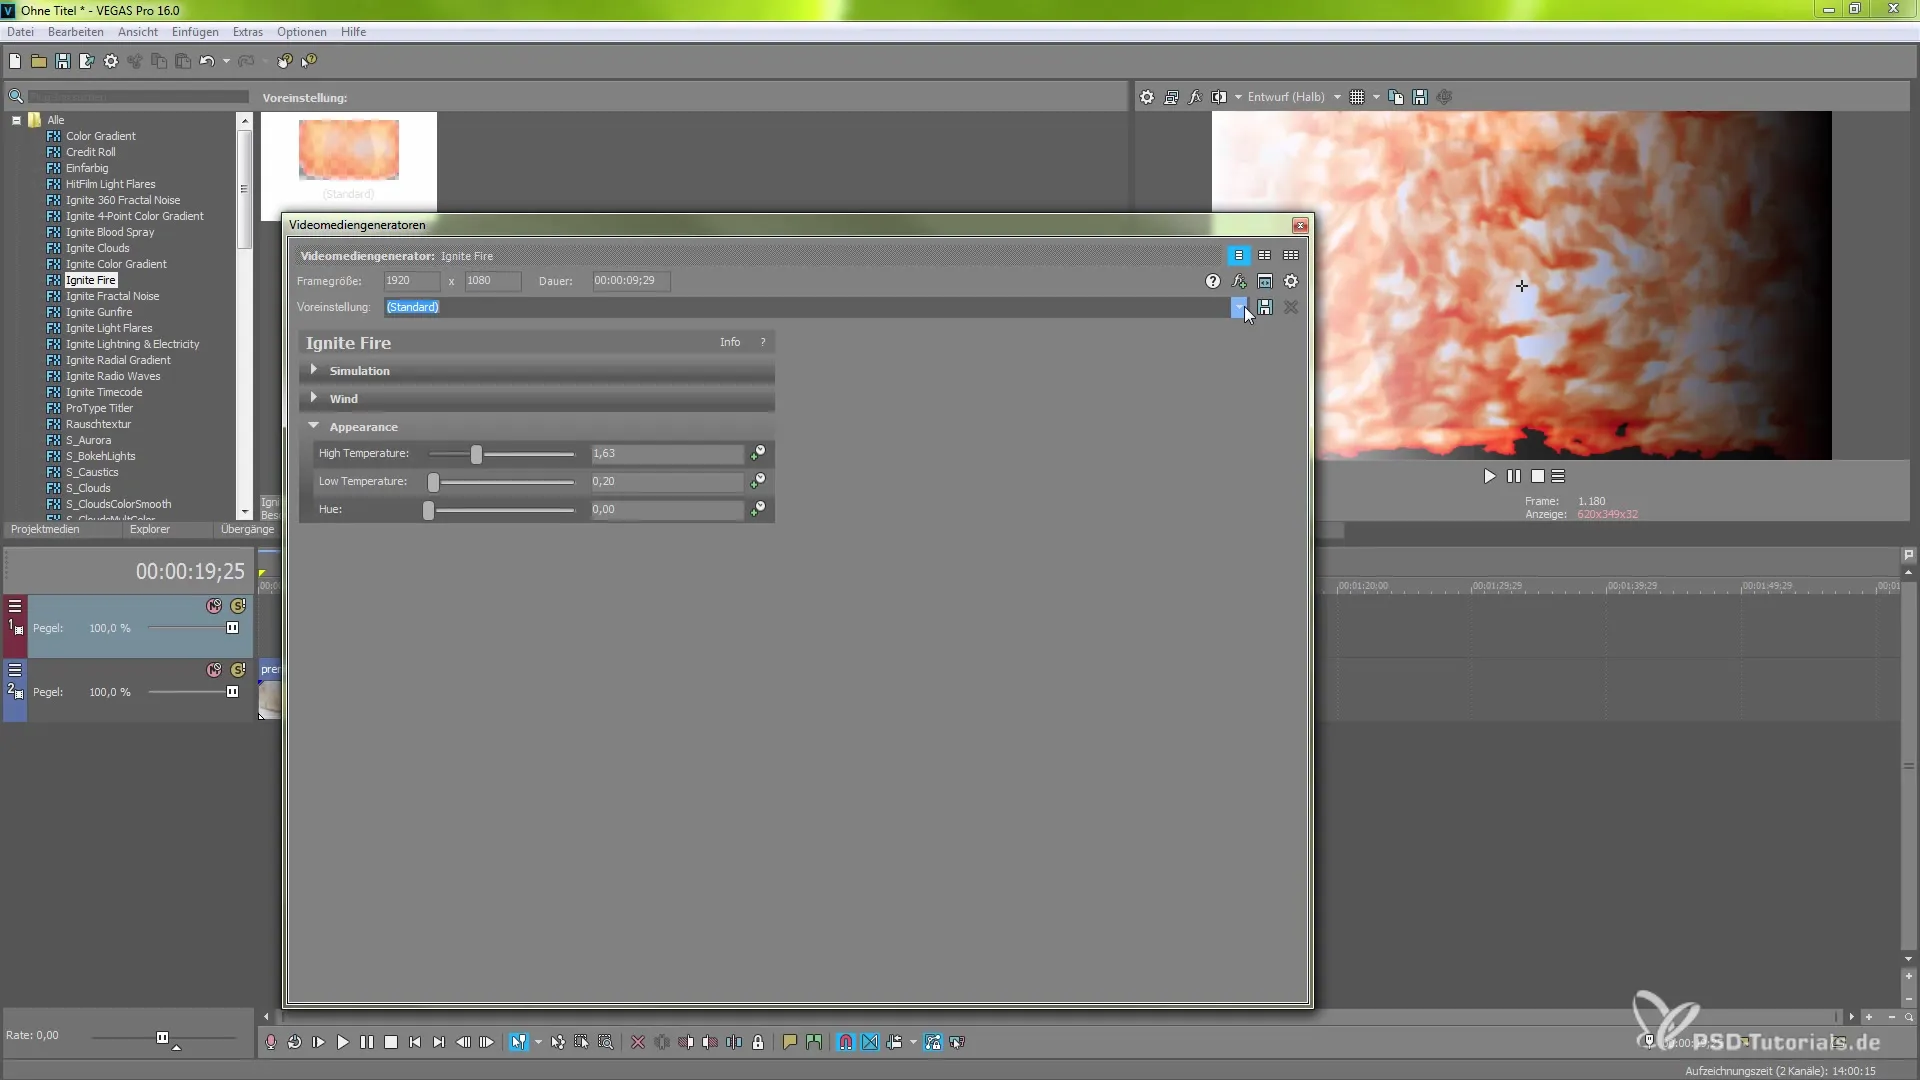Switch generator dialog to single-column view
Viewport: 1920px width, 1080px height.
pos(1239,255)
